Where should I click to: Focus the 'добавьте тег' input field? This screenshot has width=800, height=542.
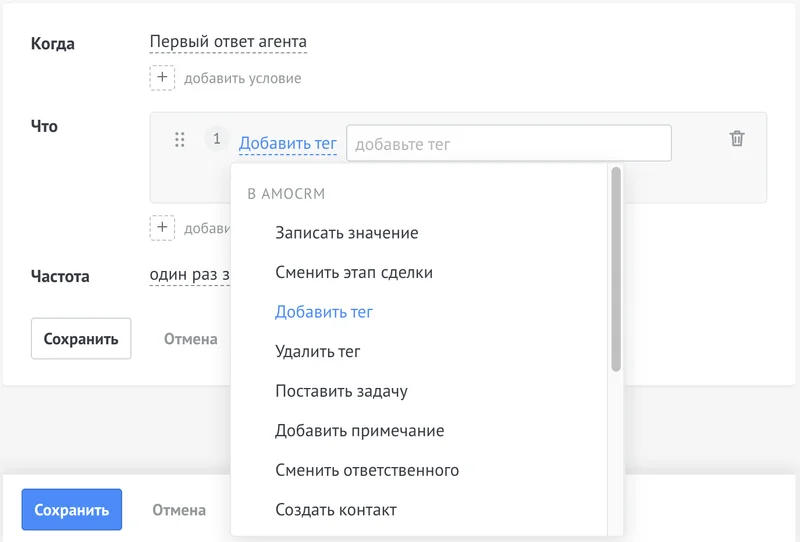coord(509,143)
